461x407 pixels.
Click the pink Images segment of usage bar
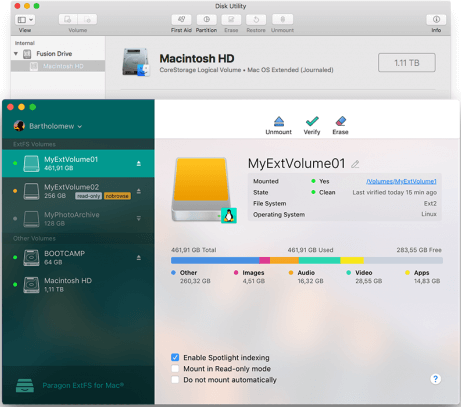click(265, 260)
